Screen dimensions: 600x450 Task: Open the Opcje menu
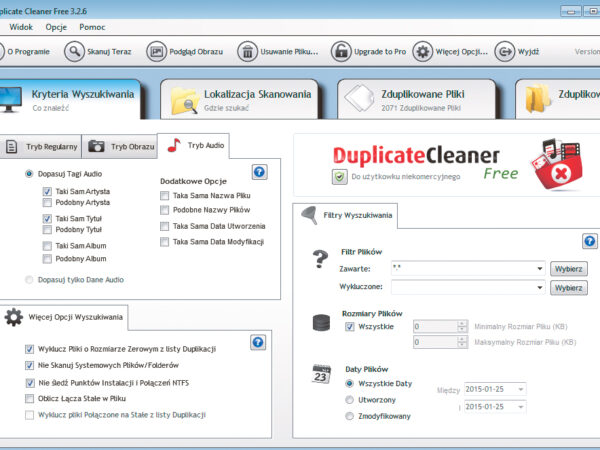coord(56,27)
